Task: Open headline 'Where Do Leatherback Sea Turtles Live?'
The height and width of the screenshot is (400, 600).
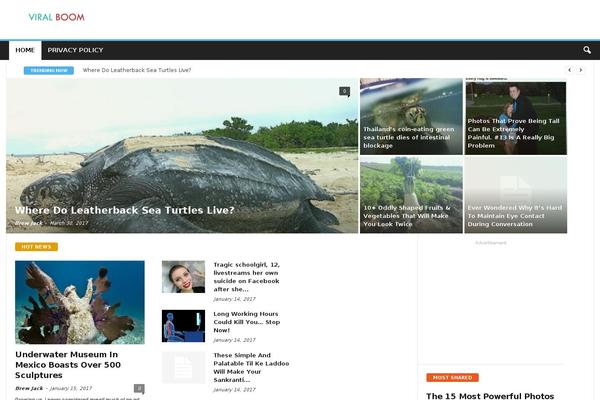Action: click(x=124, y=210)
